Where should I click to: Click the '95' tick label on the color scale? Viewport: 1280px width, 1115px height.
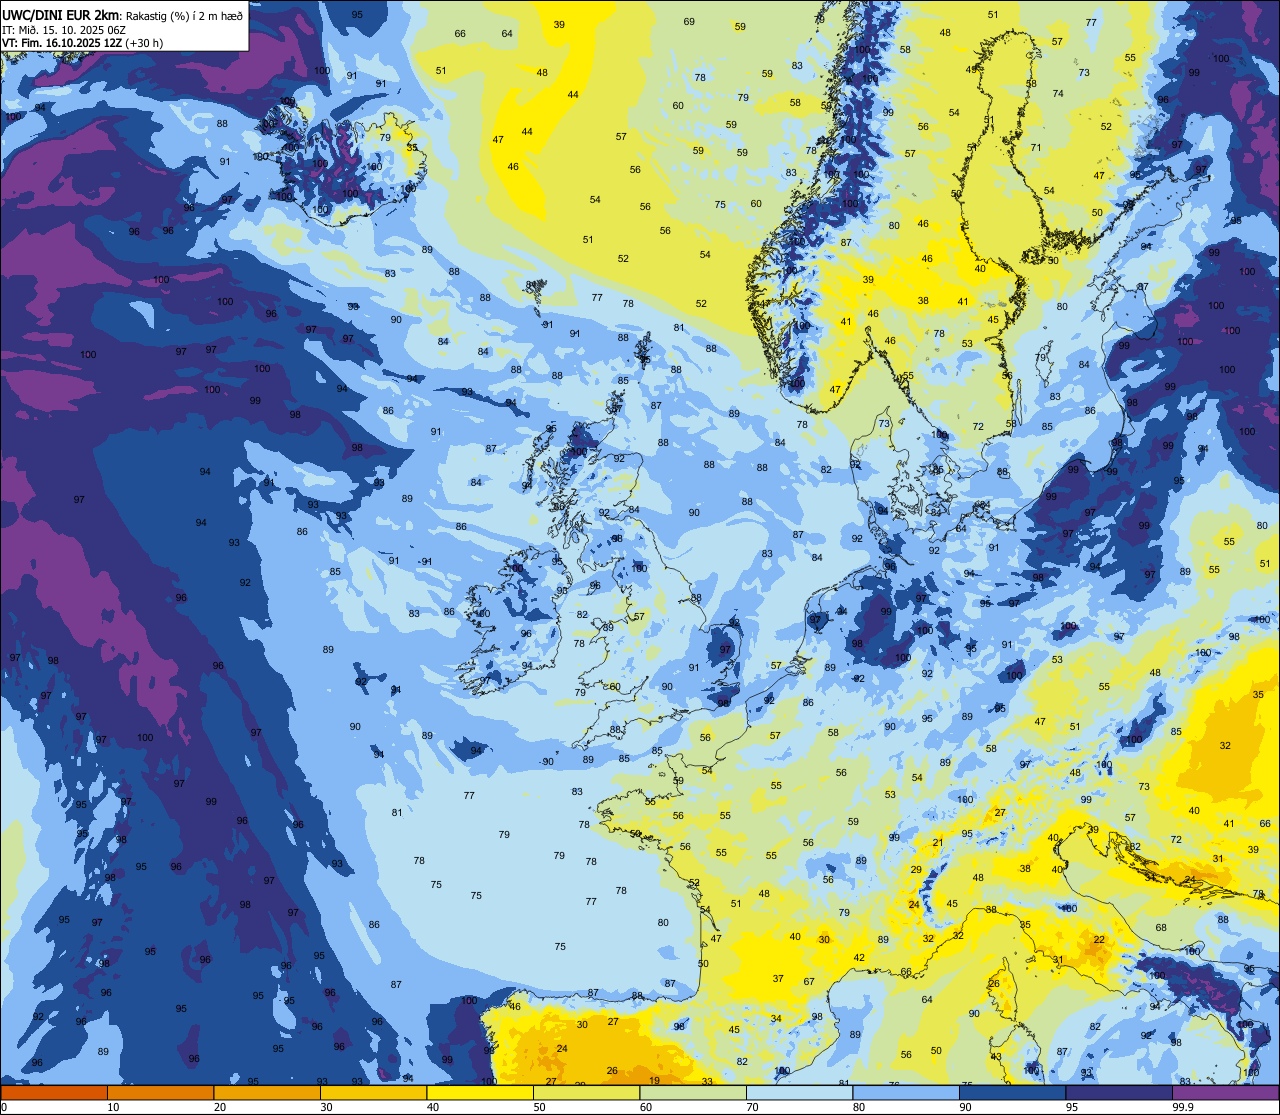coord(1072,1107)
